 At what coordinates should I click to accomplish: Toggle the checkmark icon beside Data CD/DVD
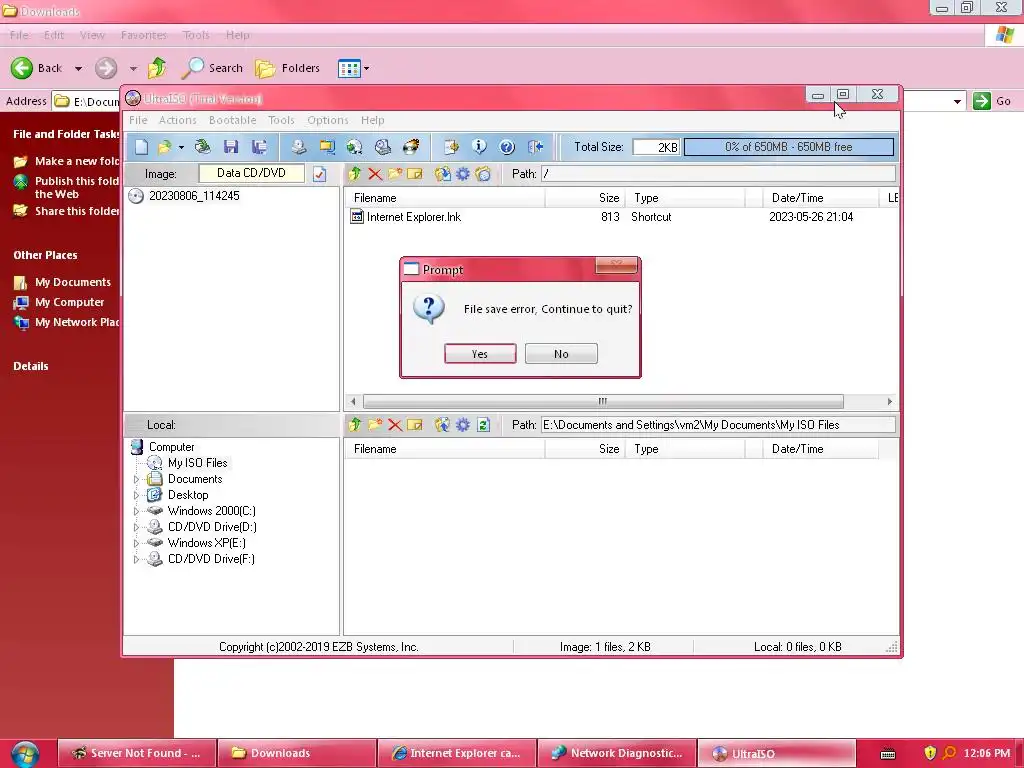click(319, 174)
